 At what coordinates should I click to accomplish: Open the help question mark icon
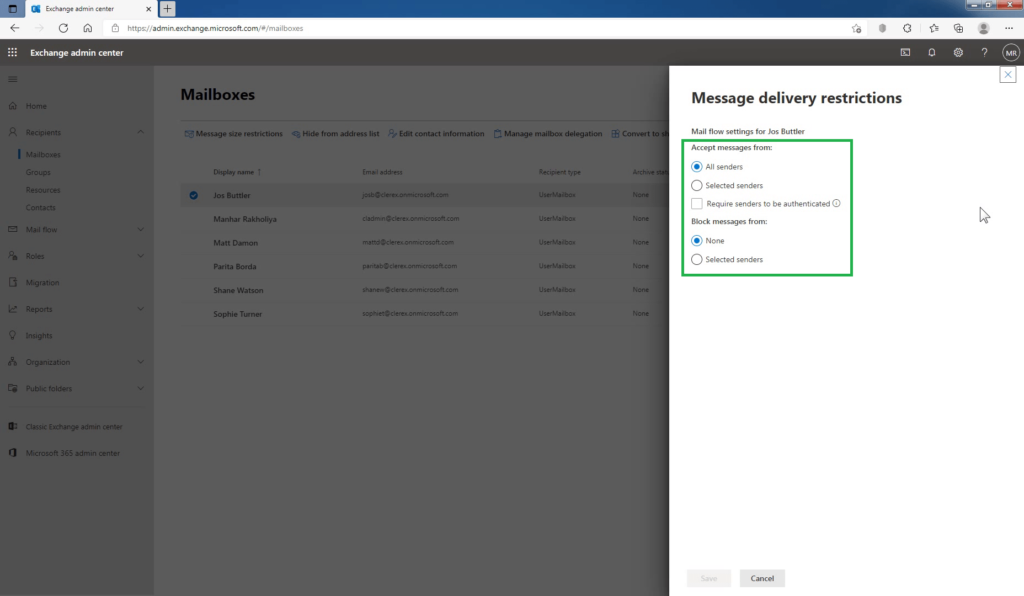pos(984,52)
